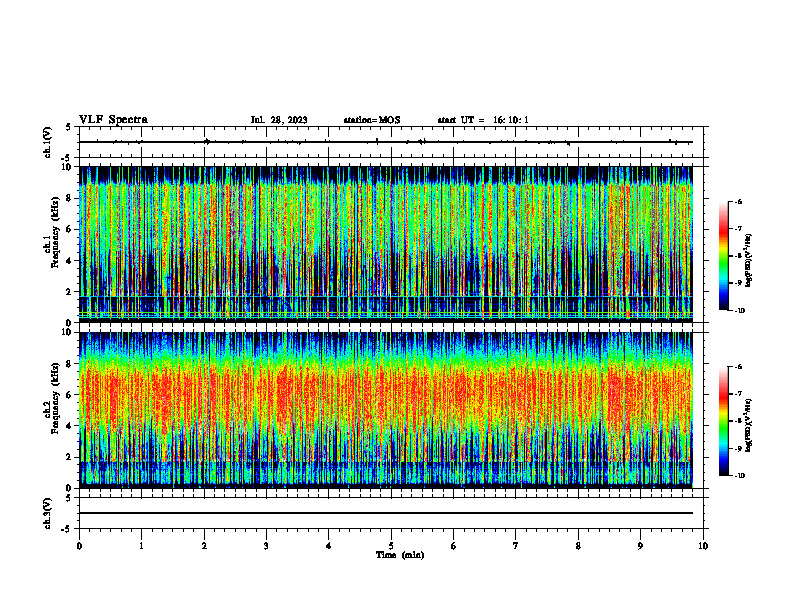Click time axis tick label "7"
Viewport: 792px width, 612px height.
tap(516, 546)
